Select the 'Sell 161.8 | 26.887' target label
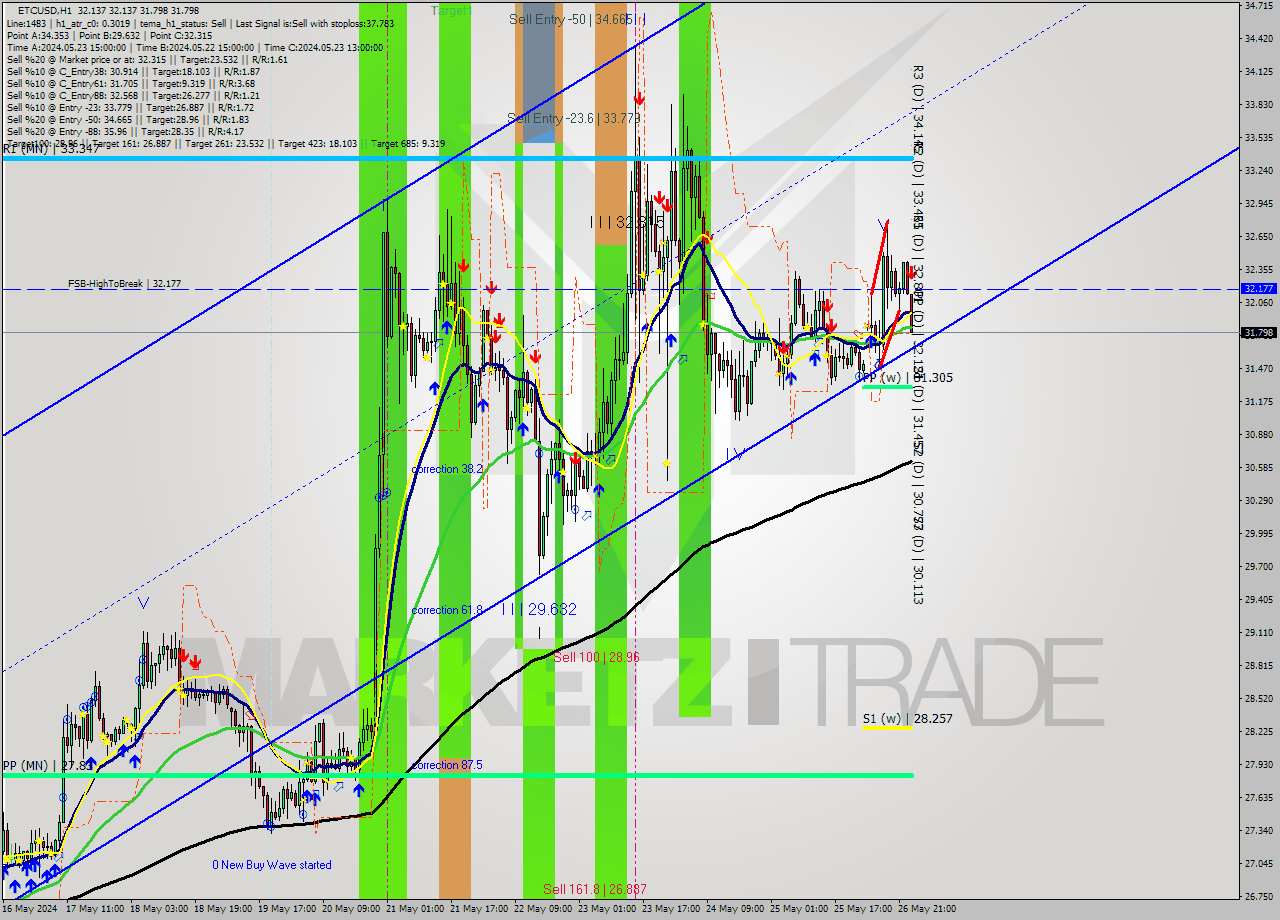Image resolution: width=1280 pixels, height=920 pixels. 595,888
